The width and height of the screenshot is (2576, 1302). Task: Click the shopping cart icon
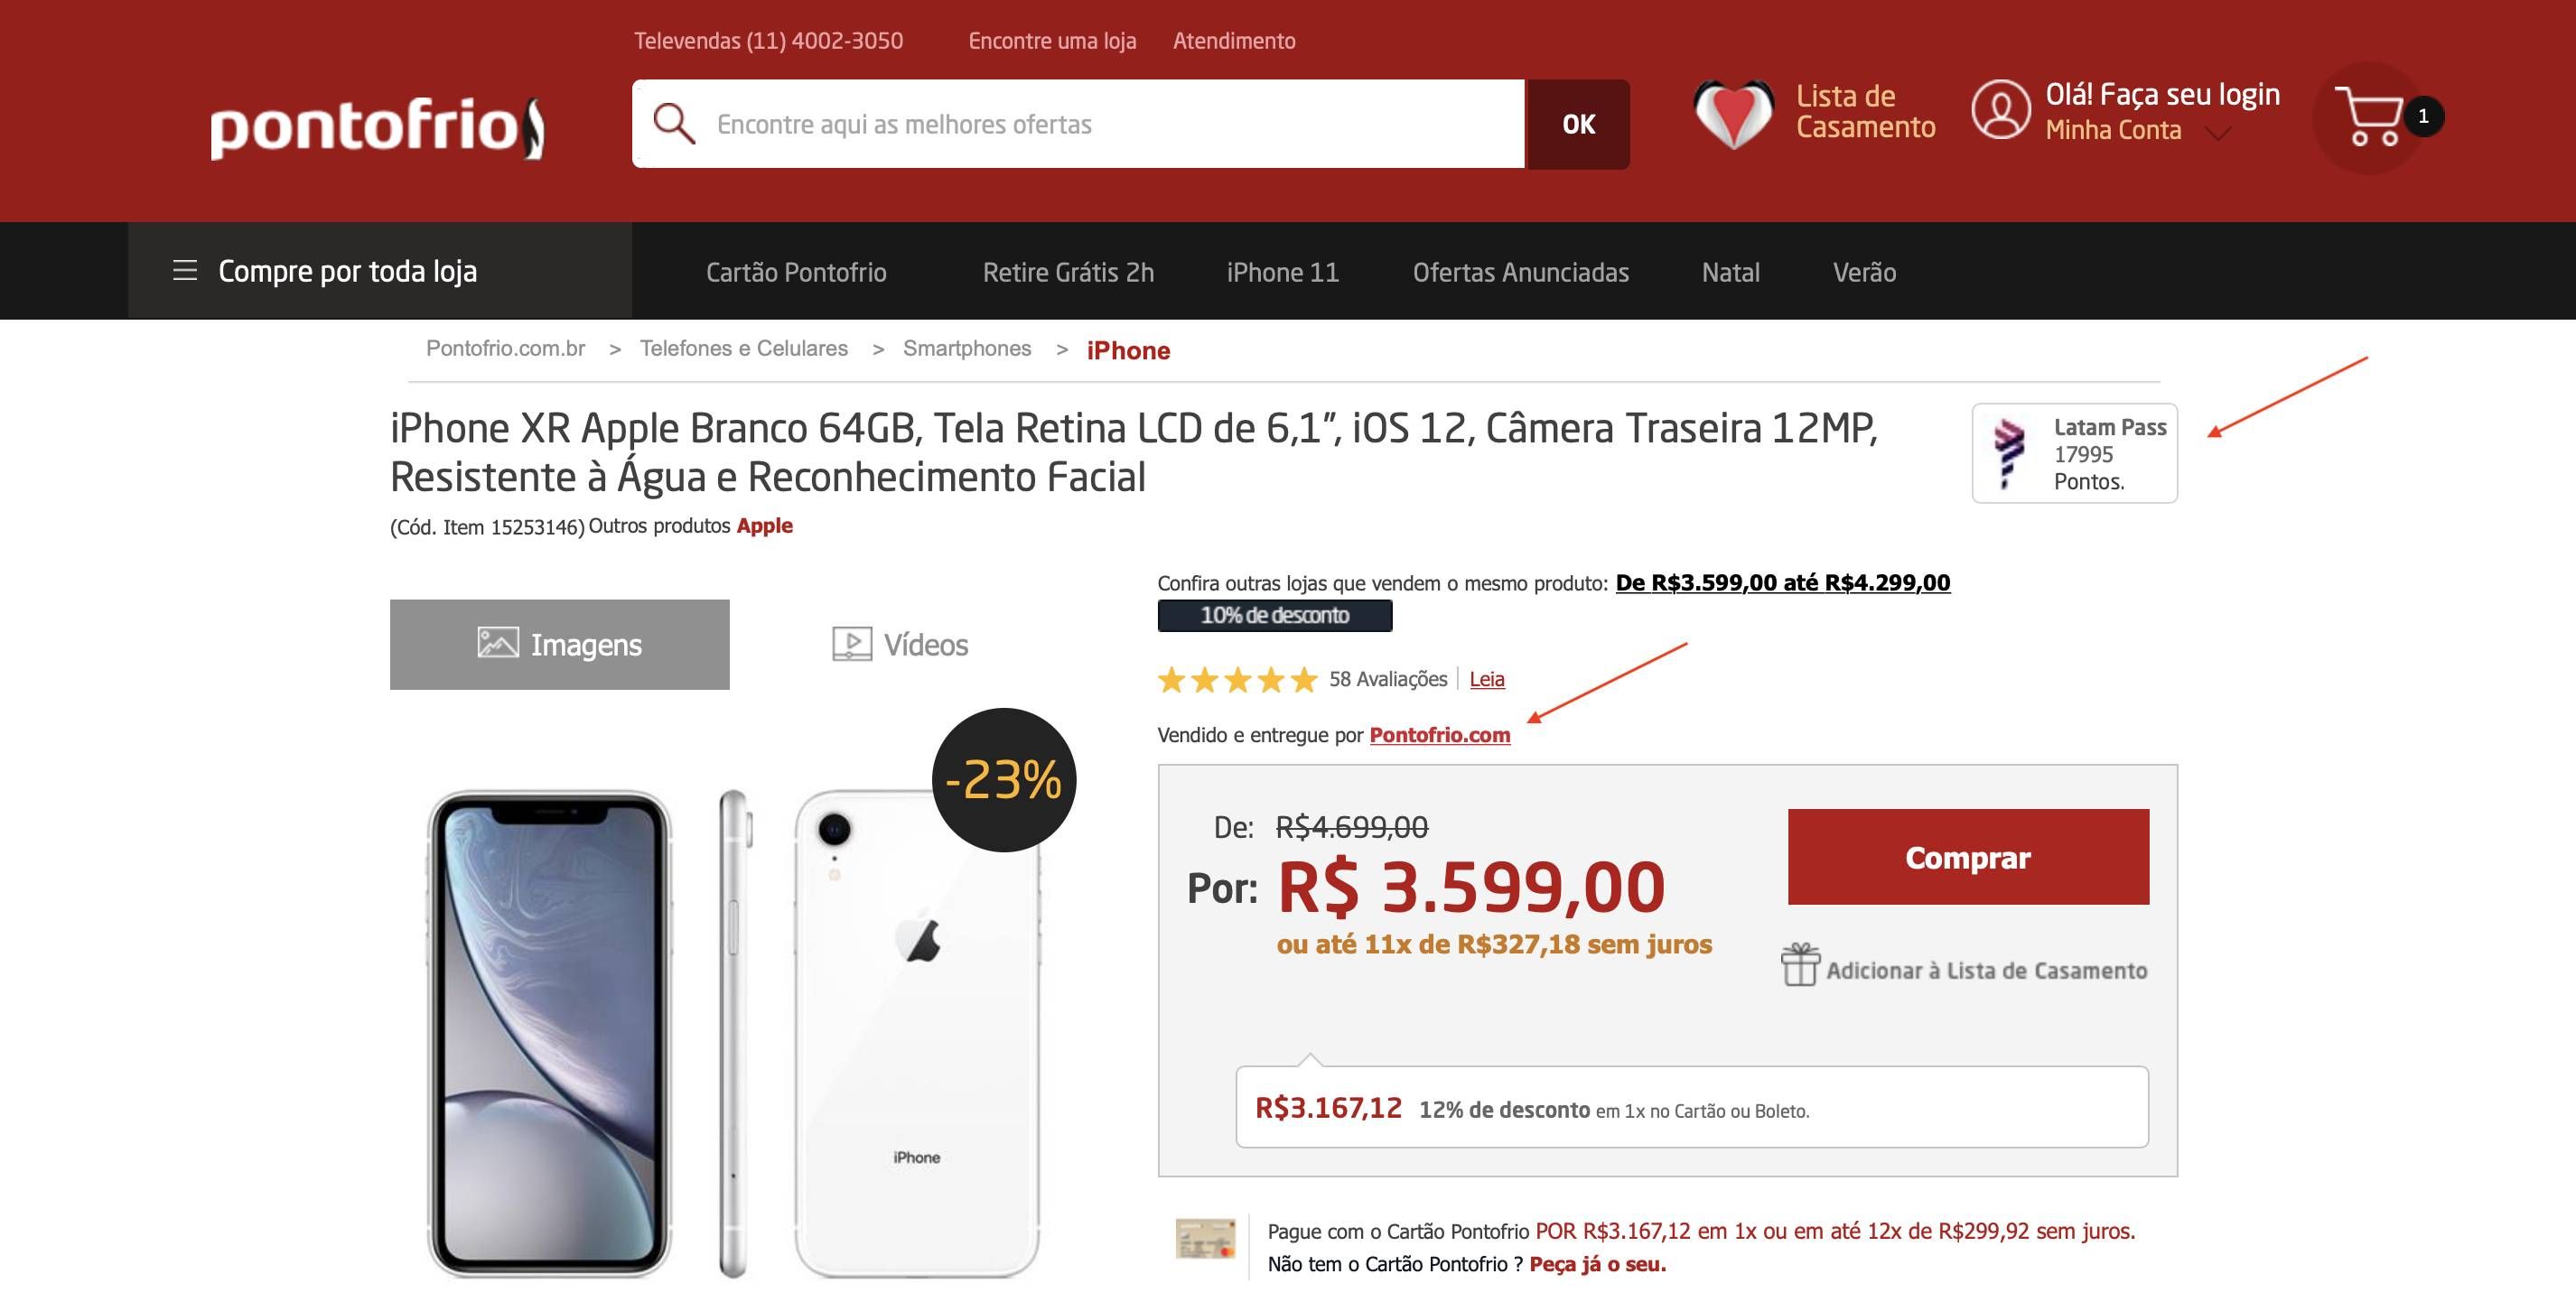tap(2369, 117)
